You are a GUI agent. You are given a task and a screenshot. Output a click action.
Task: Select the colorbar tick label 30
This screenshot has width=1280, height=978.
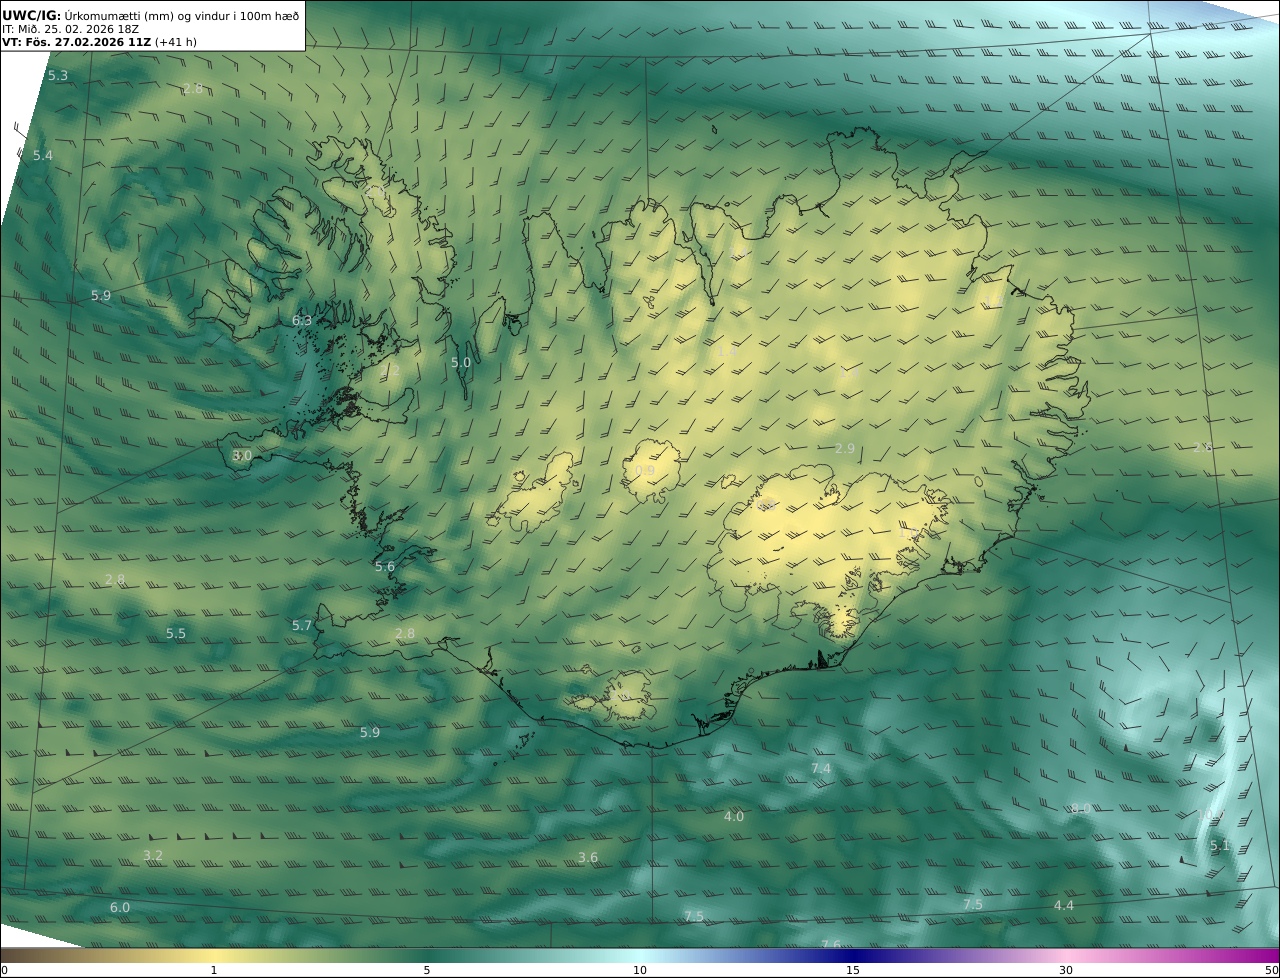pyautogui.click(x=1066, y=970)
